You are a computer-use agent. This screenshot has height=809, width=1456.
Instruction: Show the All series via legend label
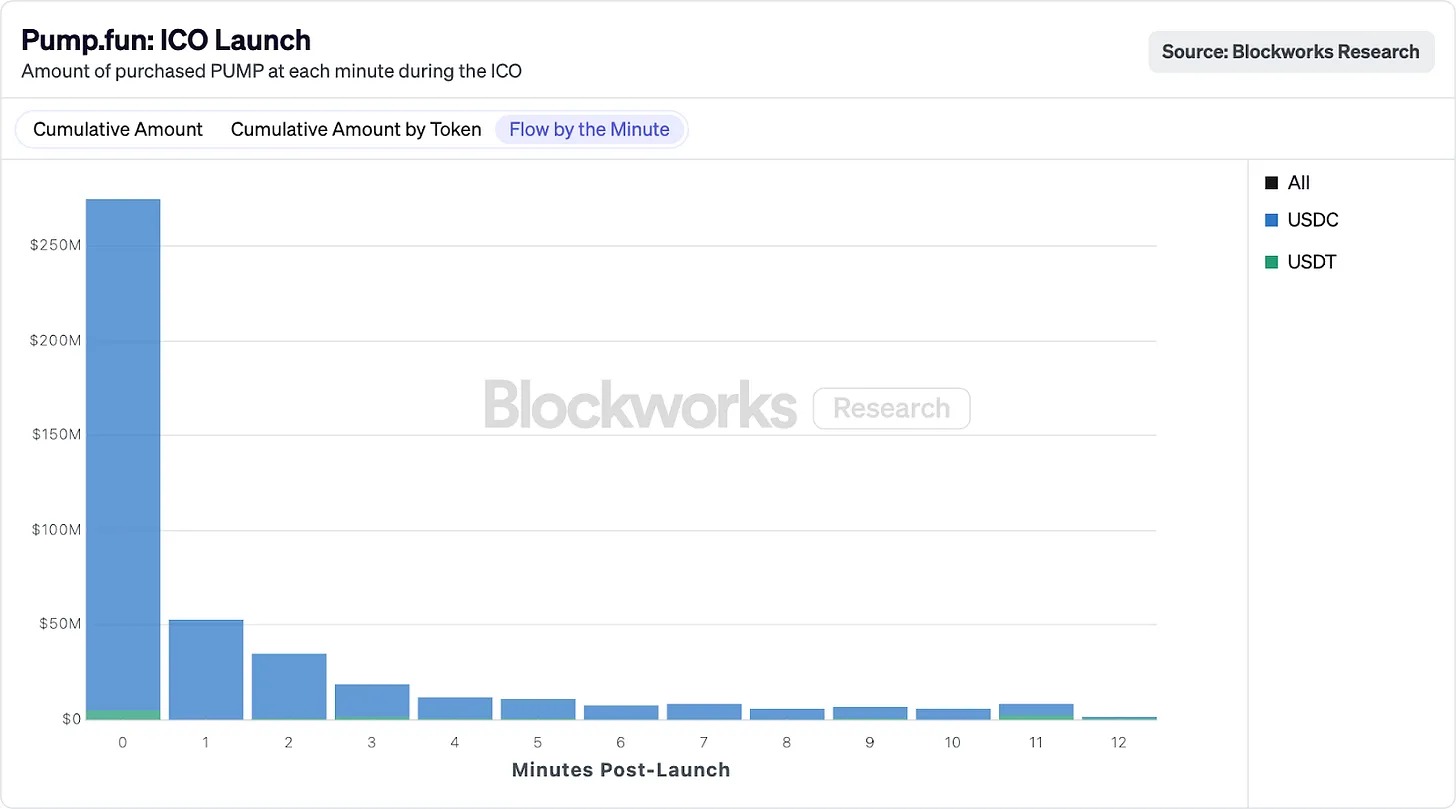pos(1298,183)
